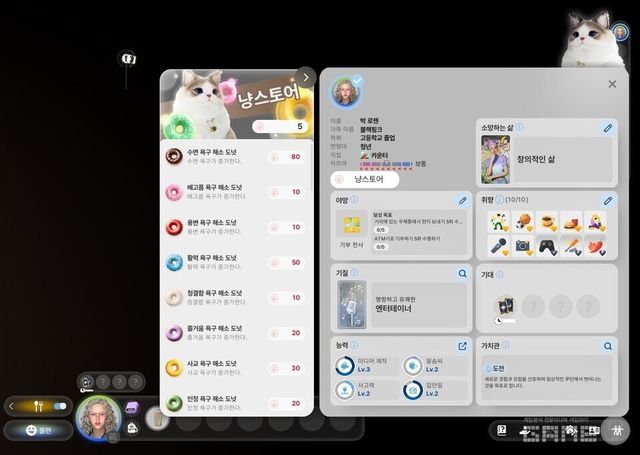This screenshot has height=455, width=640.
Task: Select the 활력 욕구 해소 도넛 item
Action: tap(235, 262)
